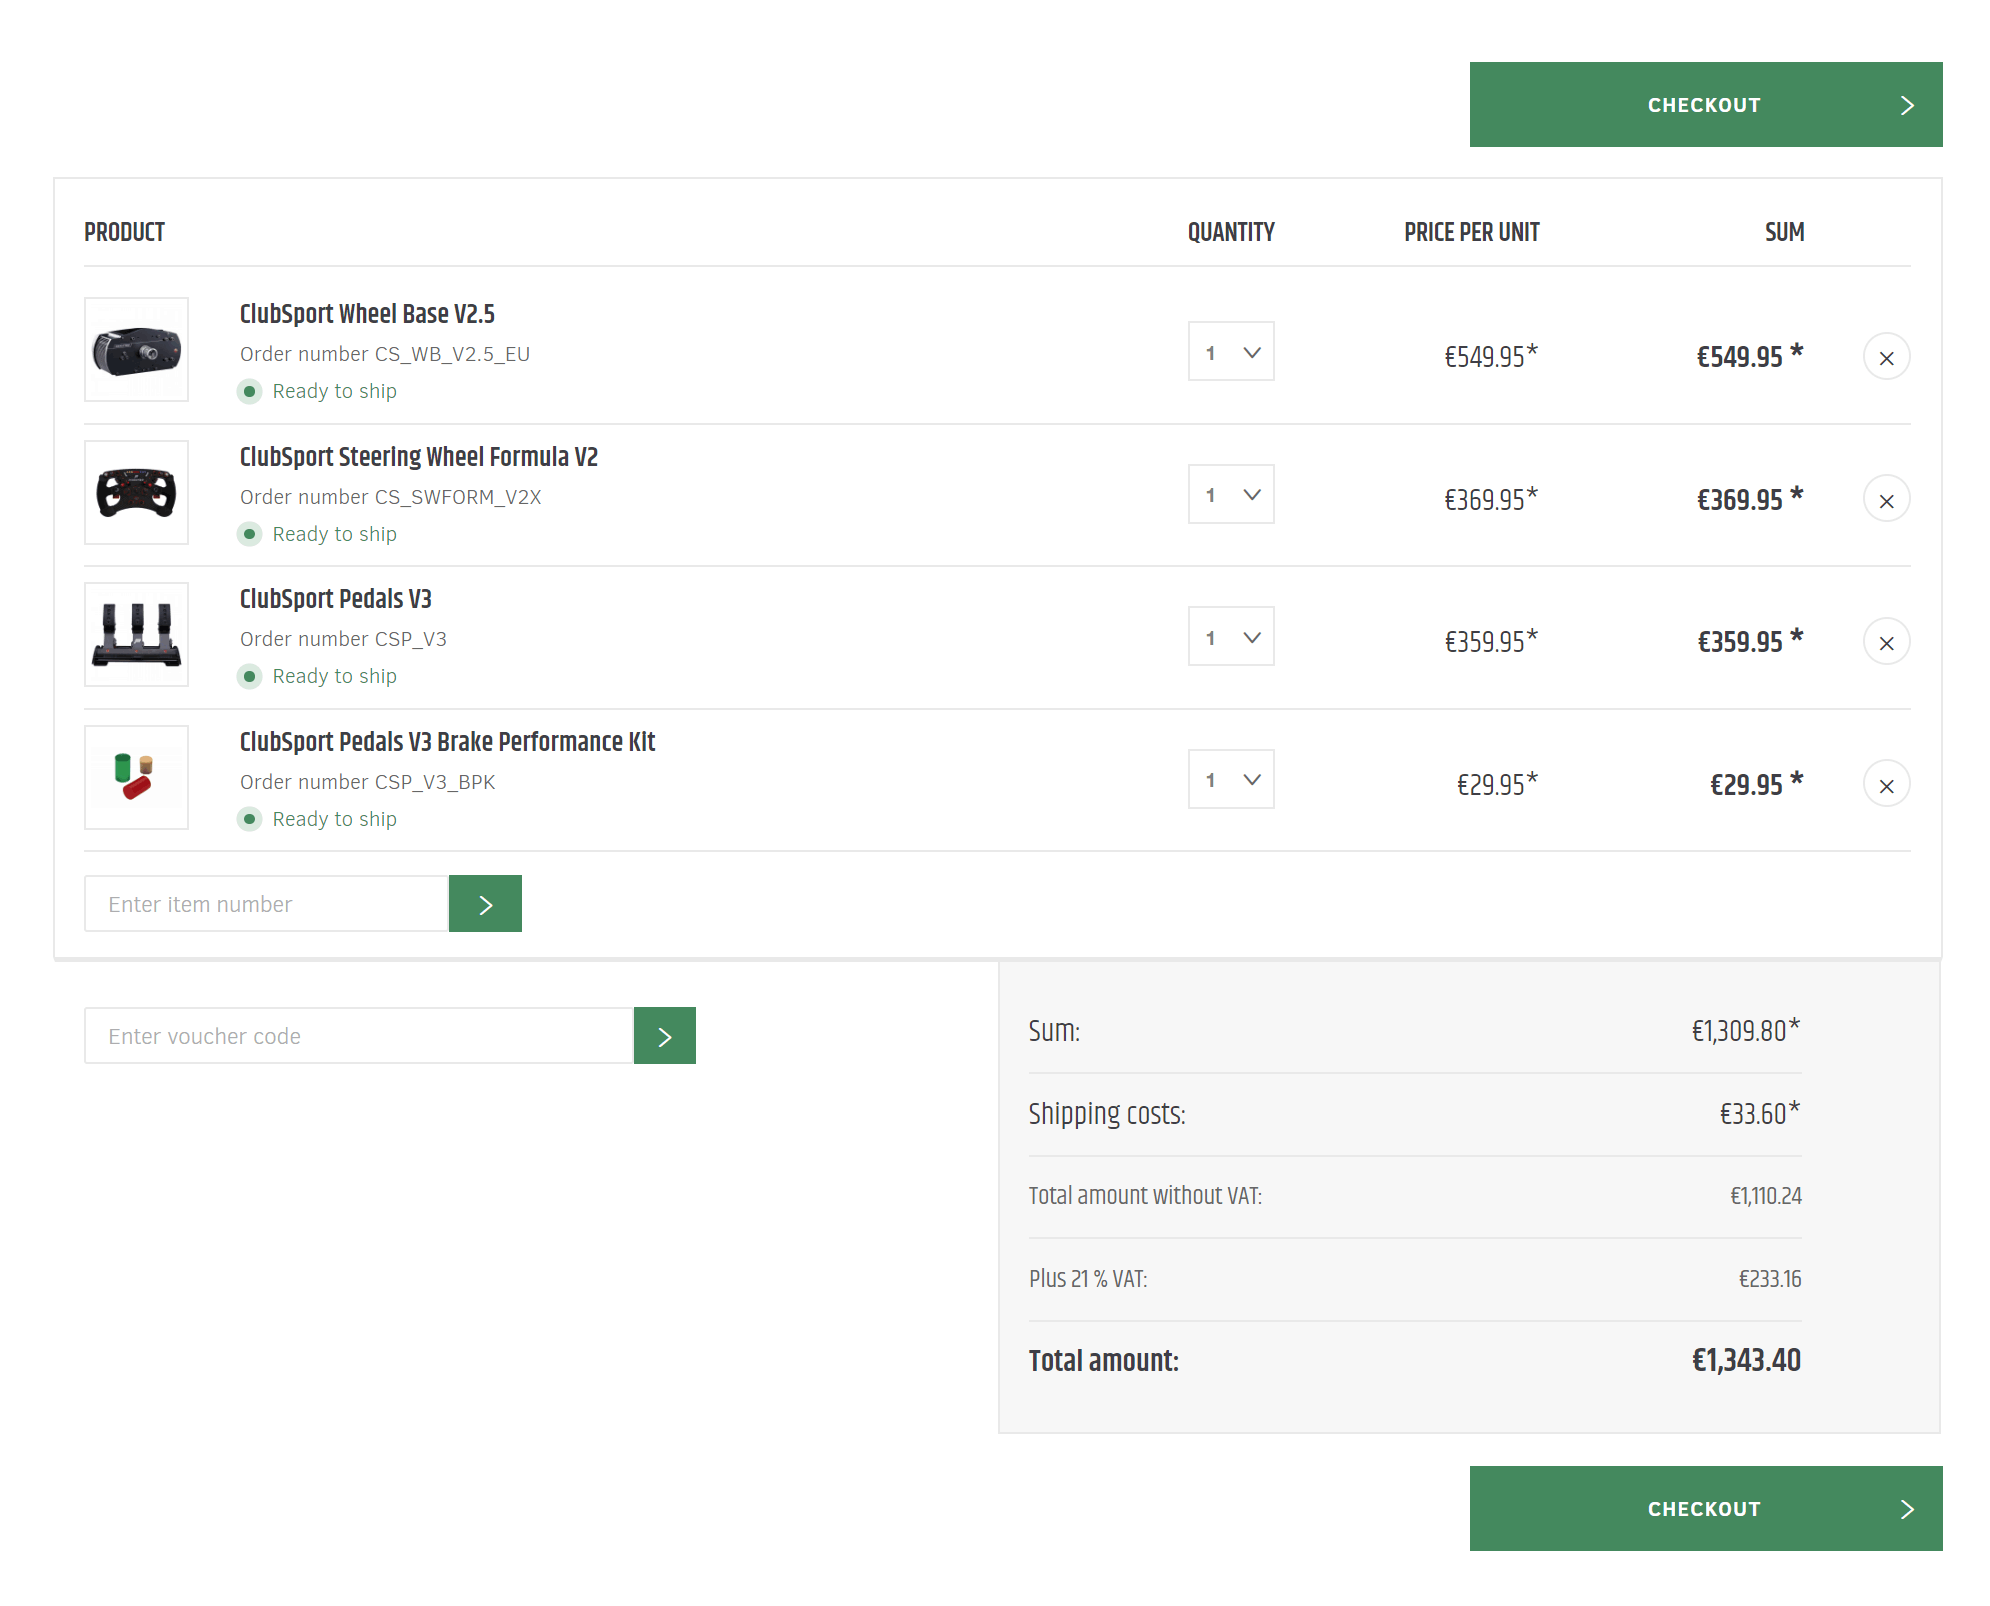1990x1606 pixels.
Task: Open Steering Wheel Formula V2 thumbnail
Action: 137,493
